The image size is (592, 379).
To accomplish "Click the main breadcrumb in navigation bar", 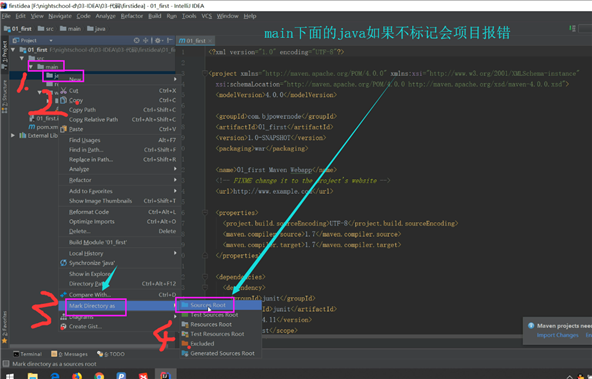I will (x=70, y=29).
